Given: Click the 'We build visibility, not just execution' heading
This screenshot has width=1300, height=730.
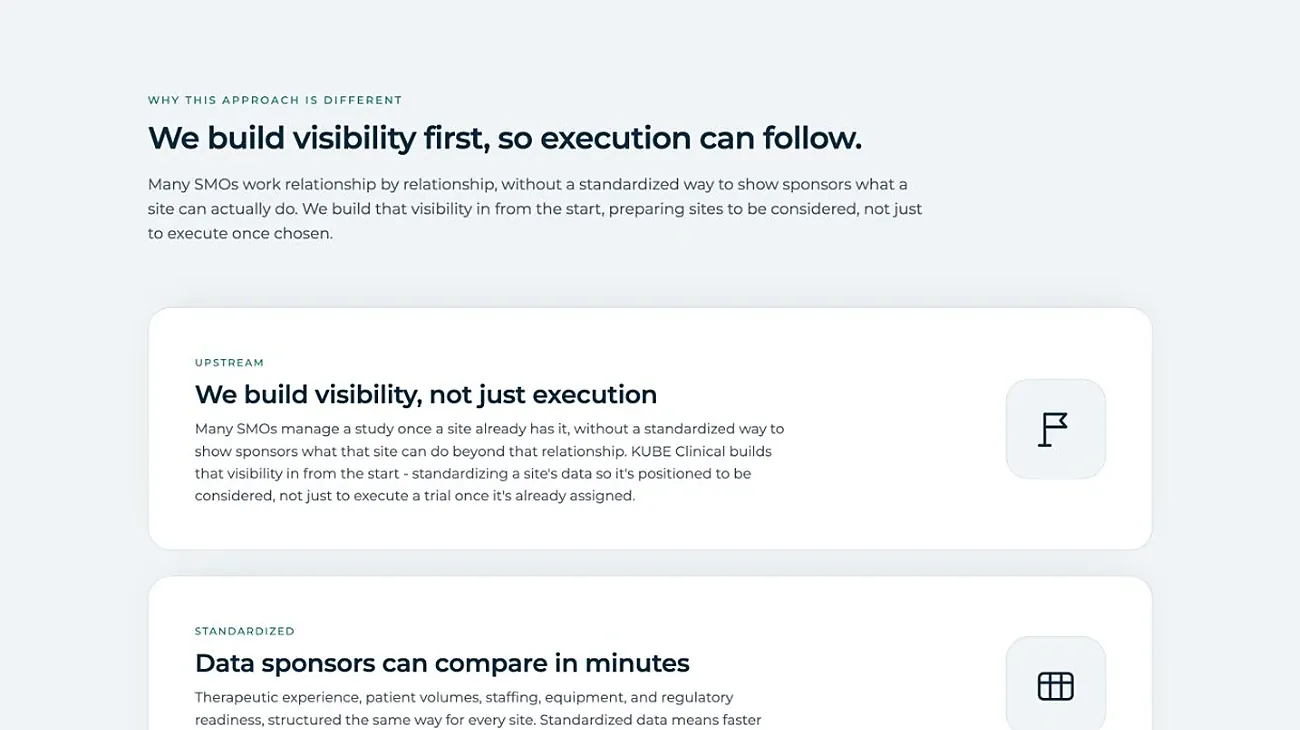Looking at the screenshot, I should [x=426, y=394].
